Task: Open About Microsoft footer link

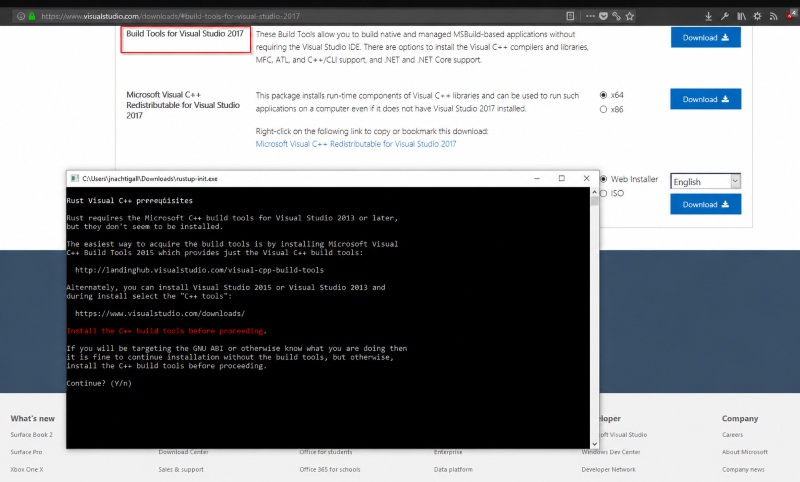Action: tap(745, 452)
